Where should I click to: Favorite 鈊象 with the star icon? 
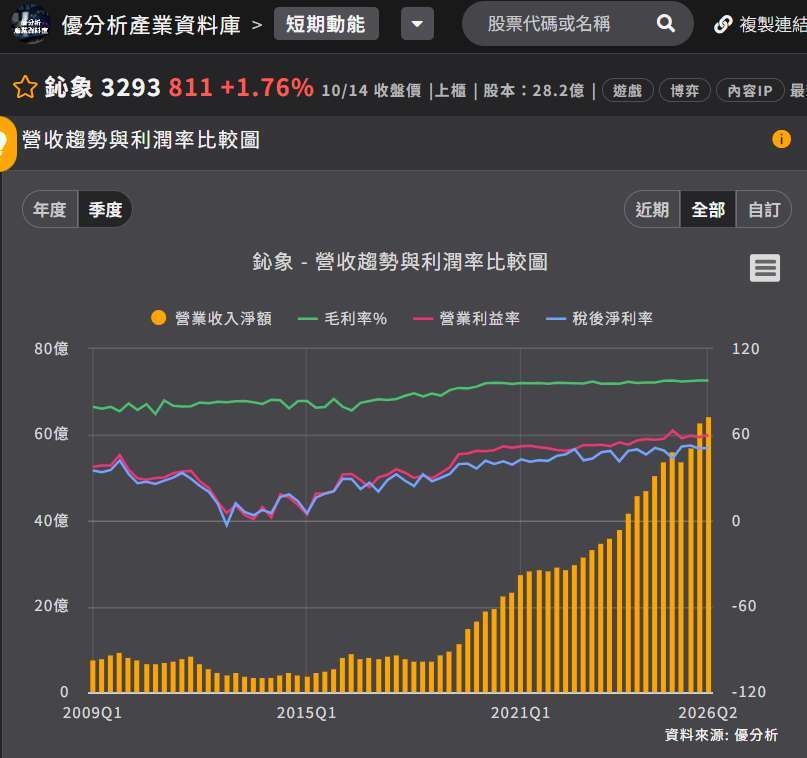coord(25,87)
